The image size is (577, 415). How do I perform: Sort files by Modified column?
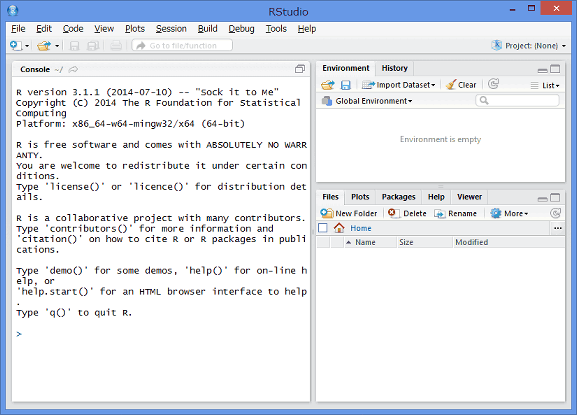tap(509, 242)
